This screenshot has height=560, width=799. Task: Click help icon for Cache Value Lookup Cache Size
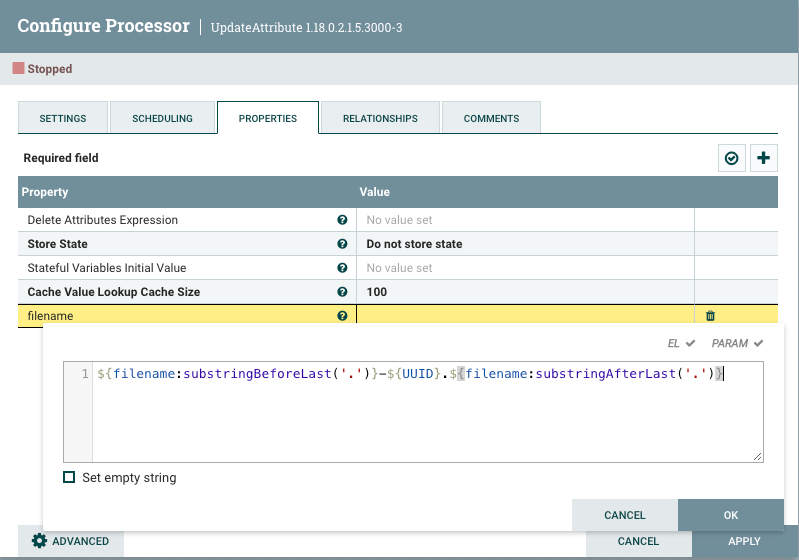click(x=343, y=292)
